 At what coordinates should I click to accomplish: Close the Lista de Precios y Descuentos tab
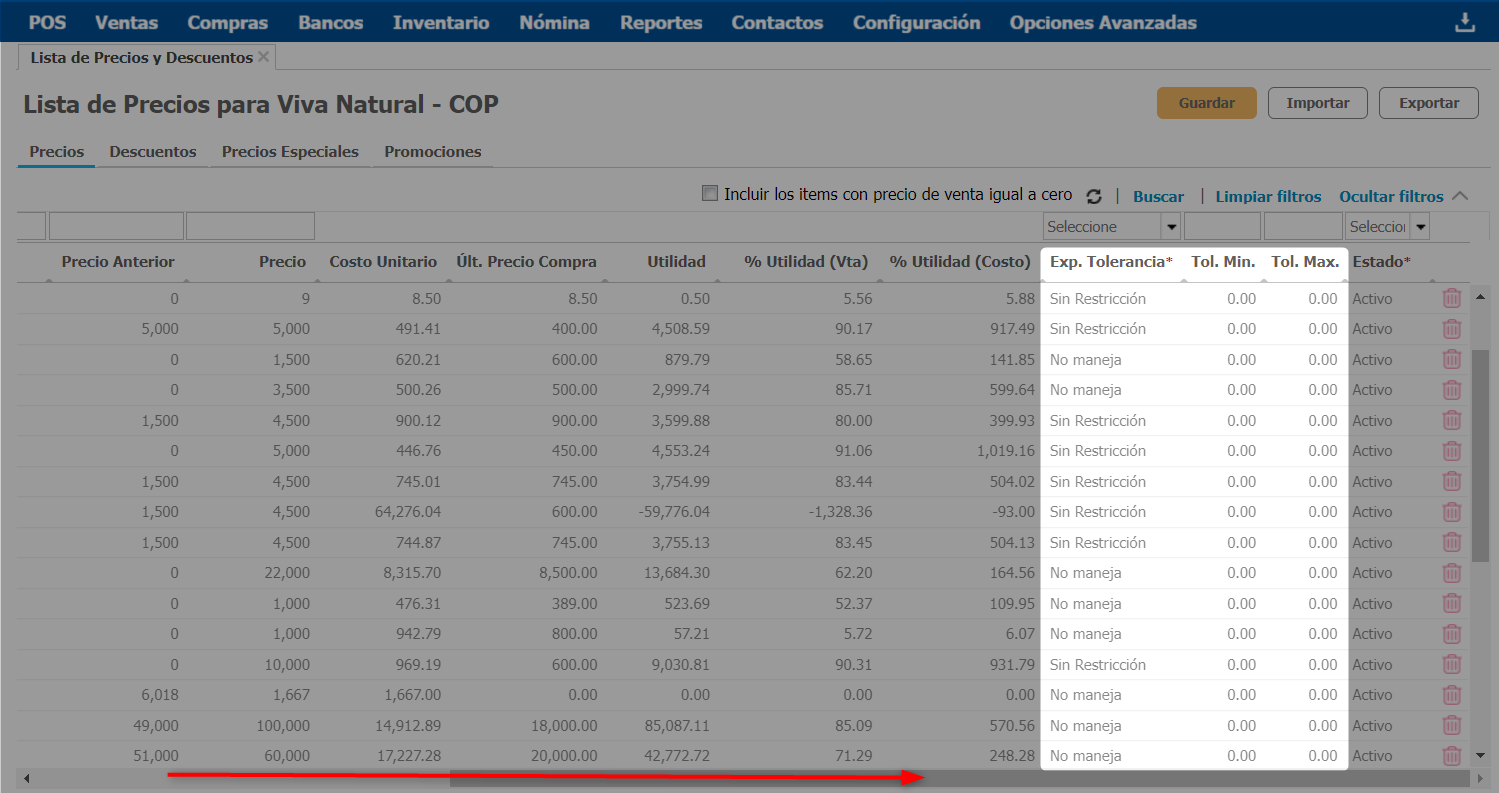click(x=264, y=57)
